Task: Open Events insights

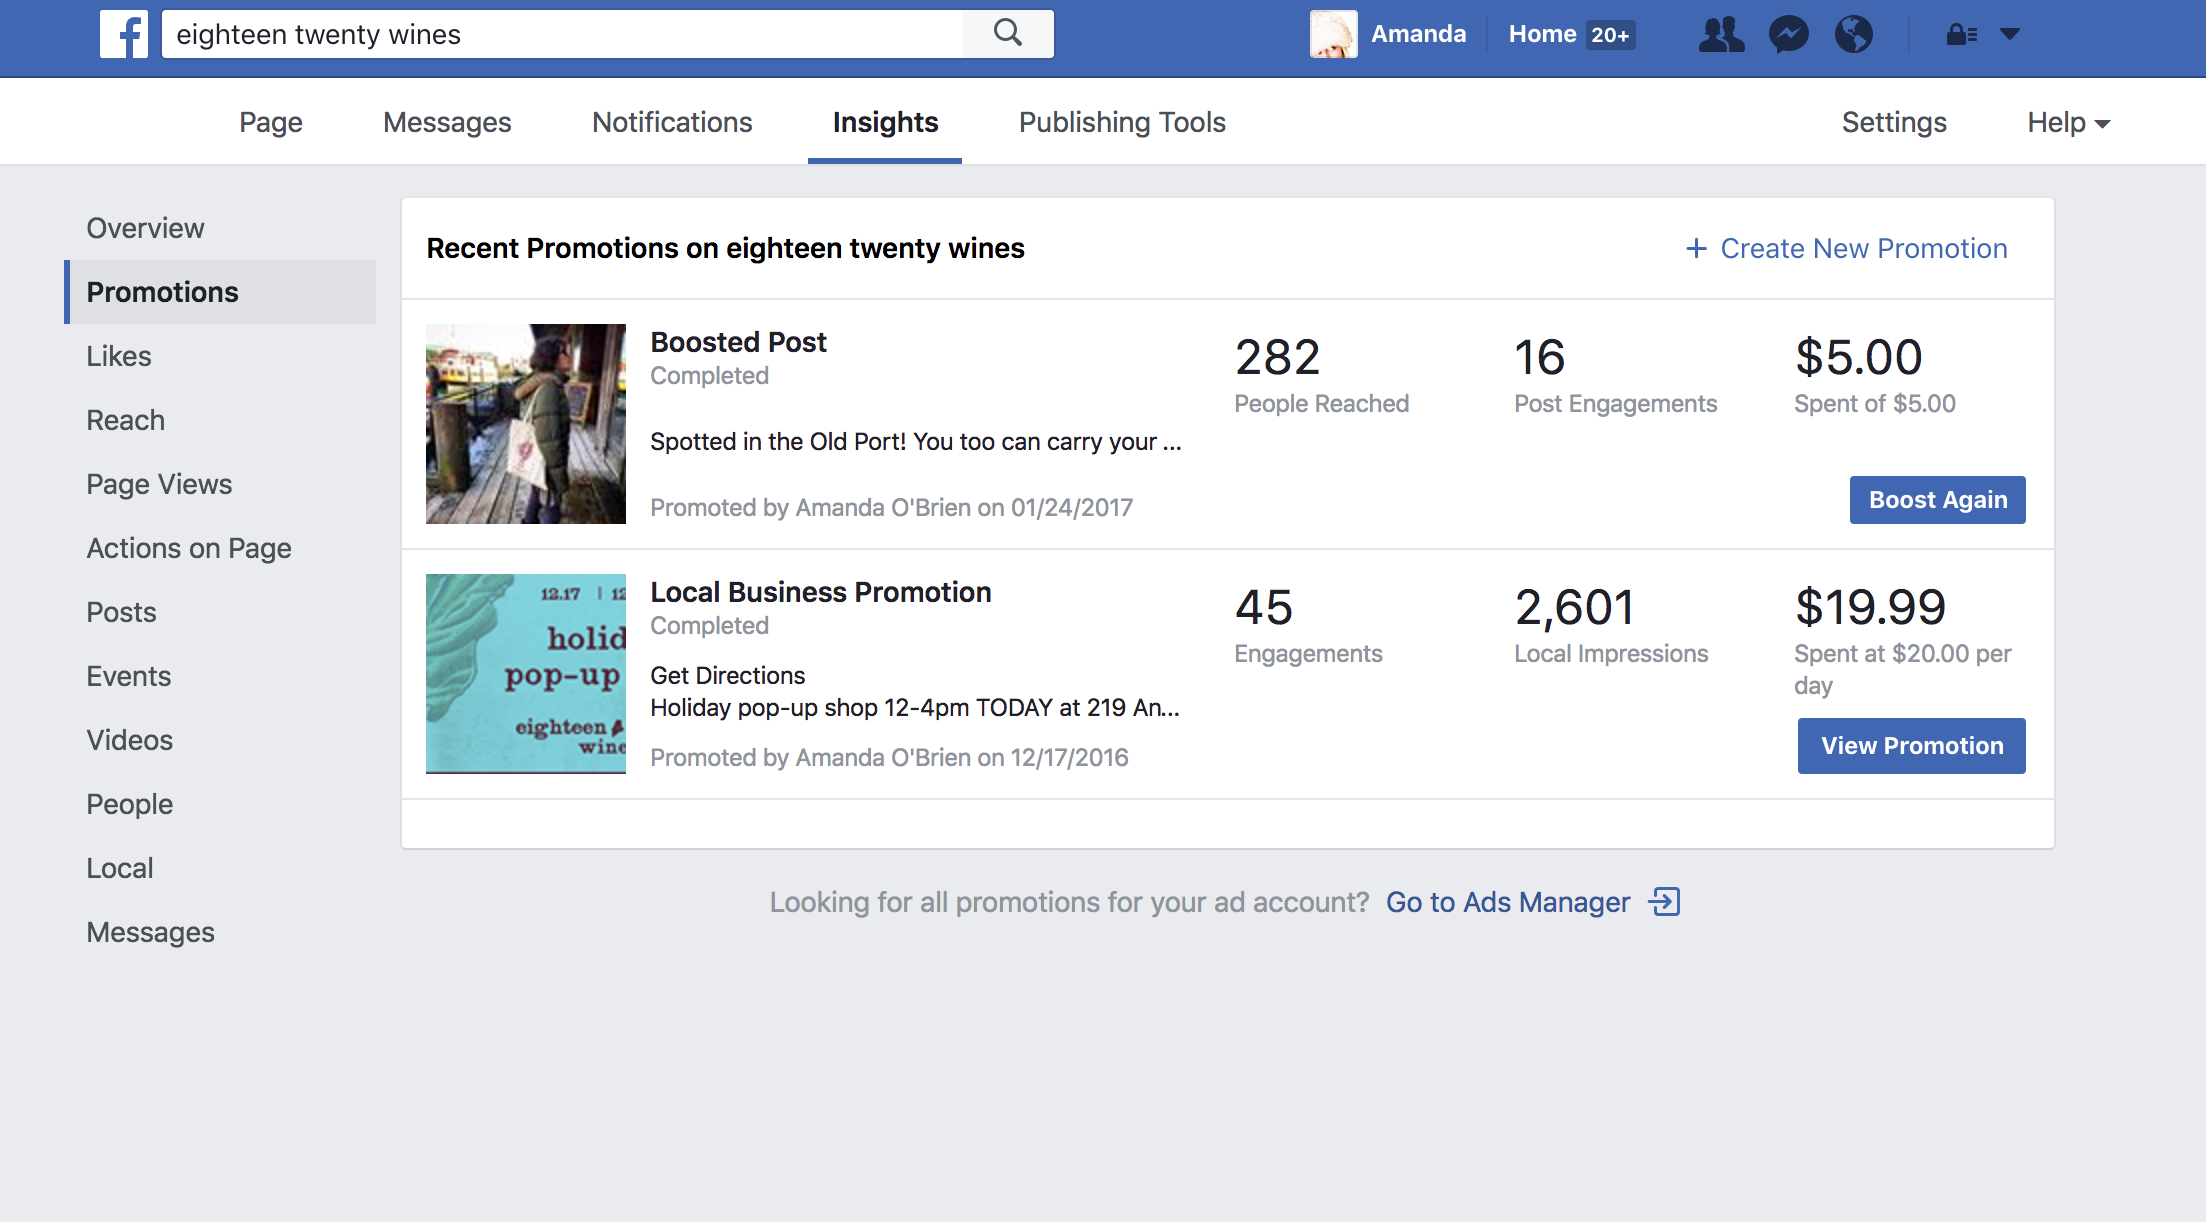Action: [x=128, y=676]
